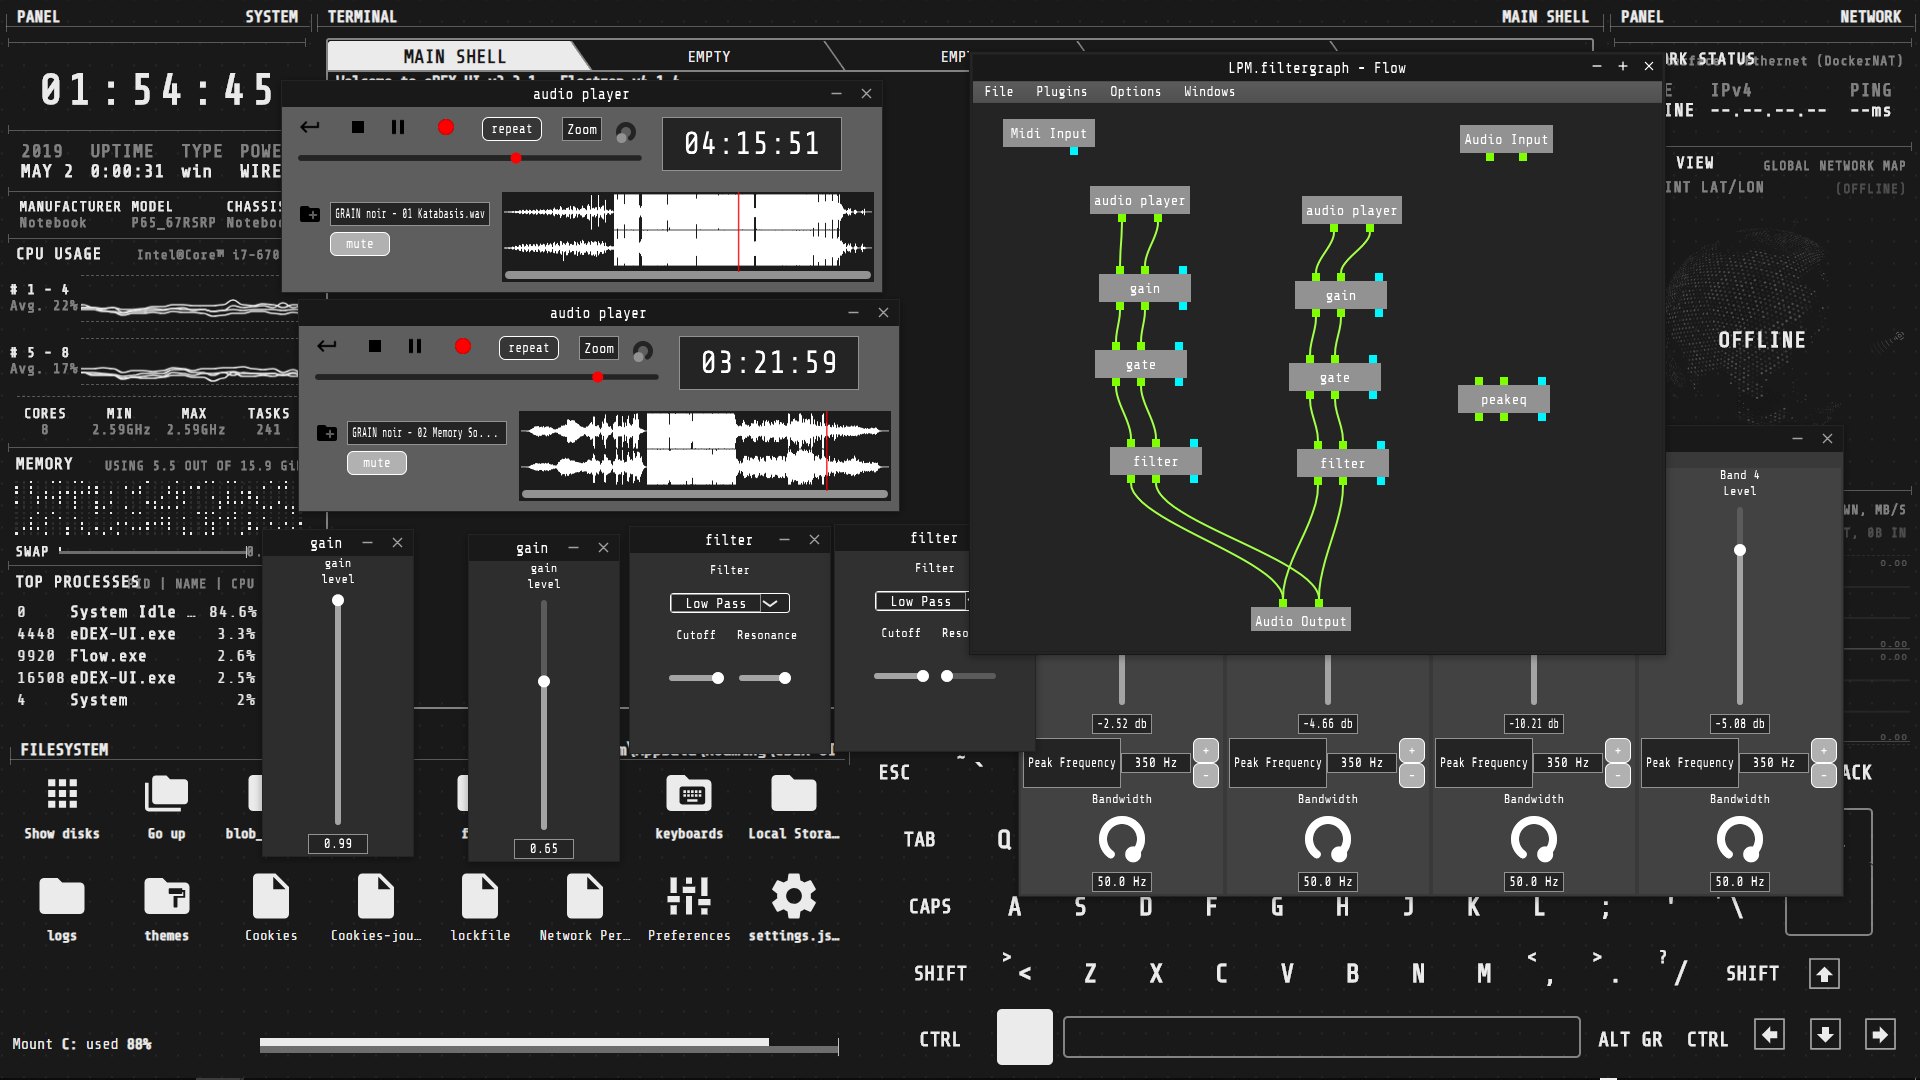The image size is (1920, 1080).
Task: Toggle repeat in the Katabasis player
Action: click(512, 129)
